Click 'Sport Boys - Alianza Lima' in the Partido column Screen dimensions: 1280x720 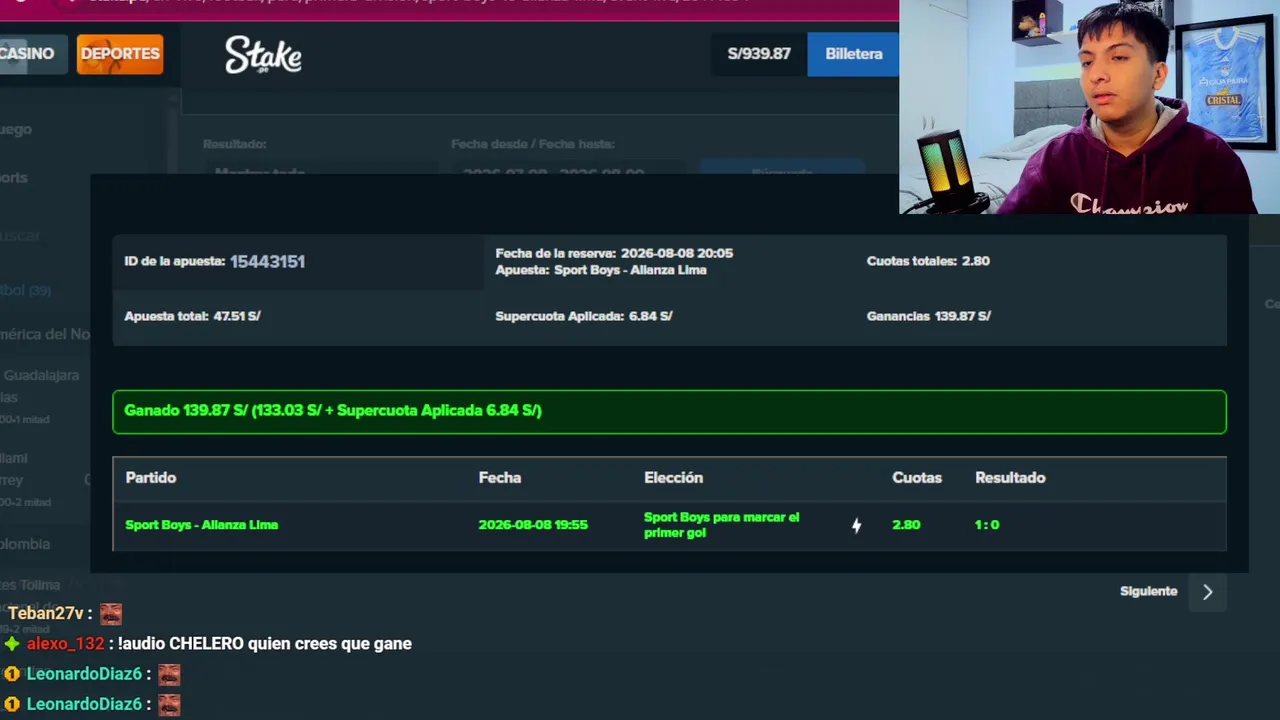pos(202,525)
